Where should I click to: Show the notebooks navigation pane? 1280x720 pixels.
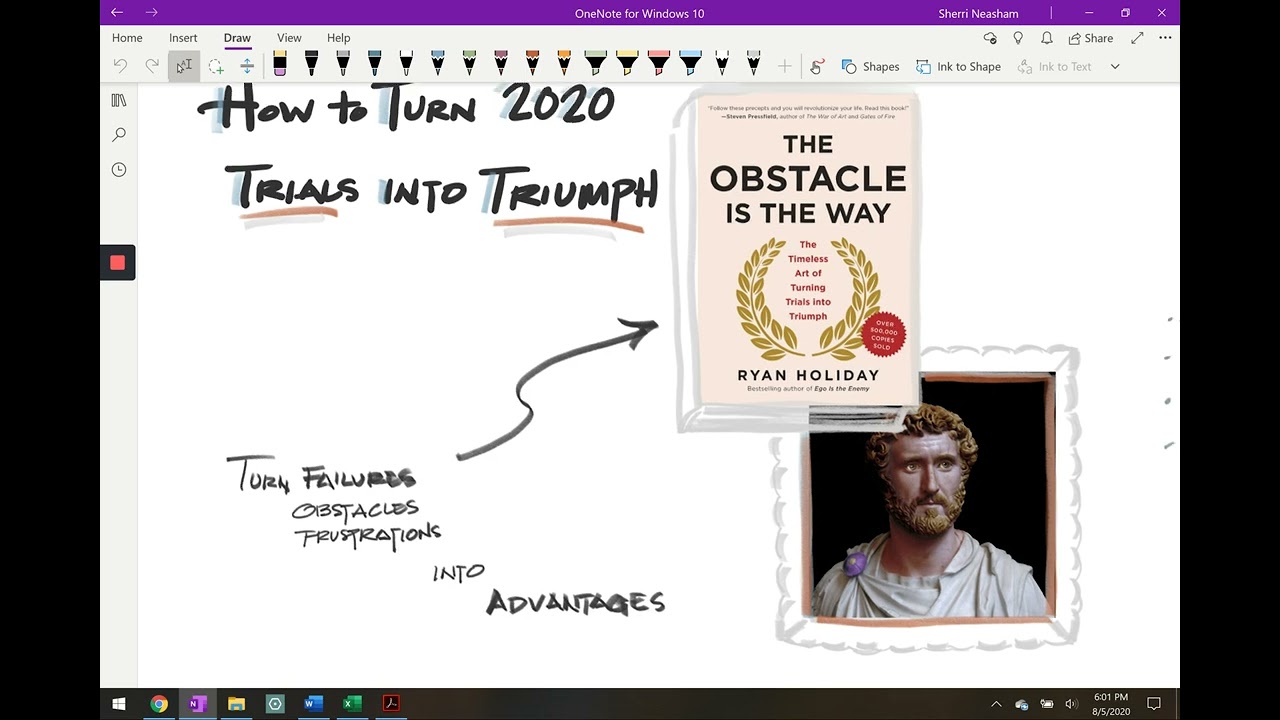point(119,100)
